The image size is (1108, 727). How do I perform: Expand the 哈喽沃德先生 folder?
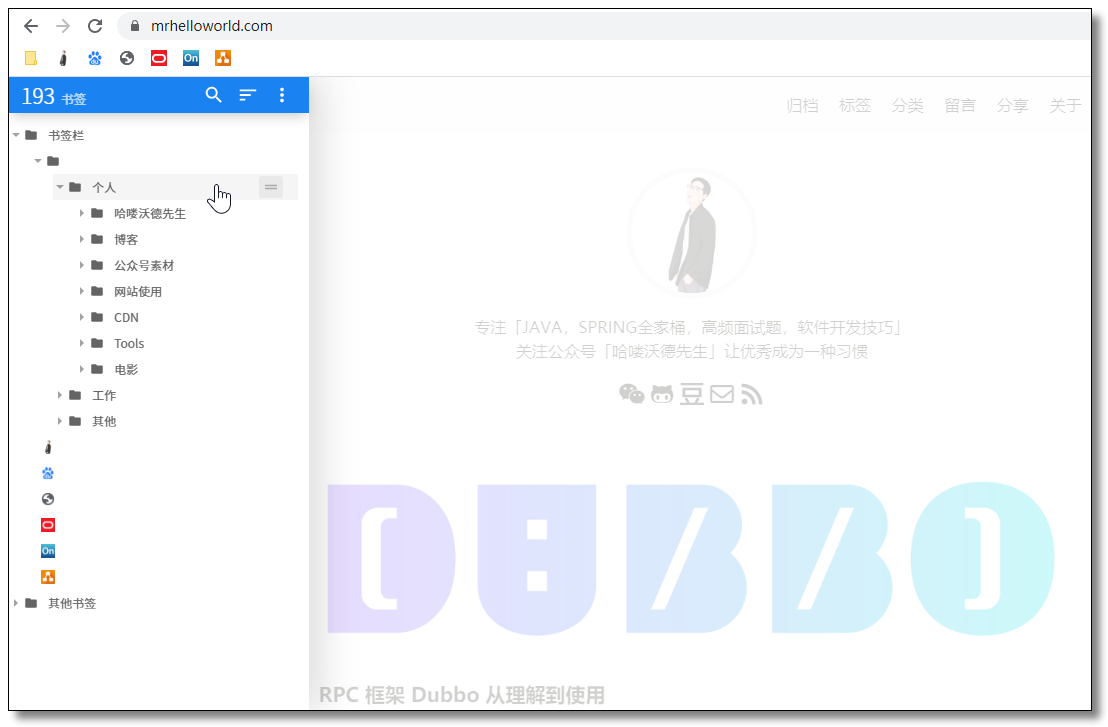pos(81,213)
